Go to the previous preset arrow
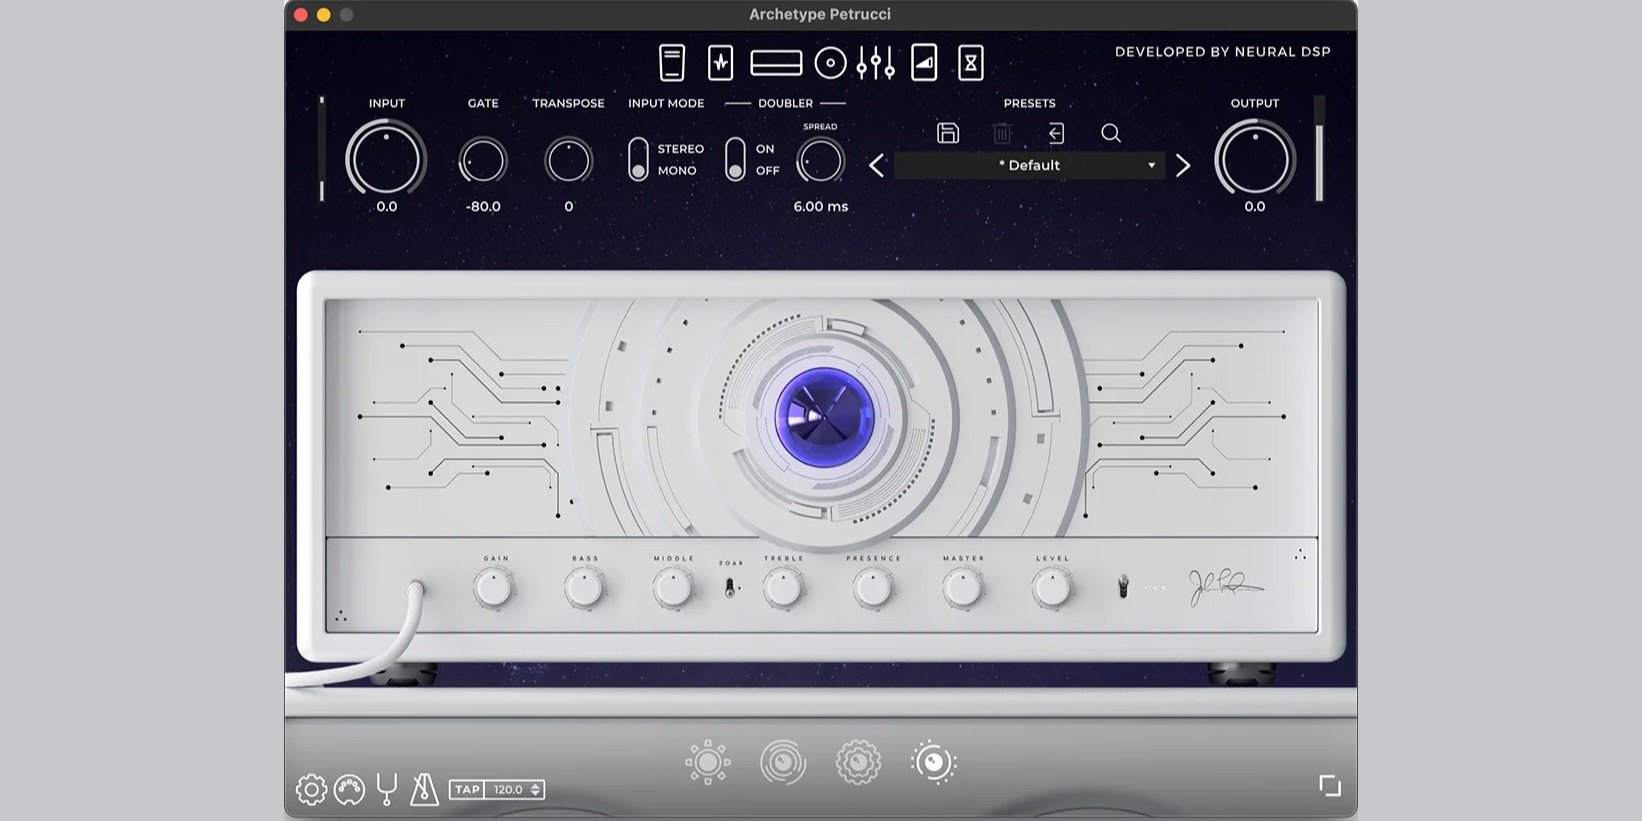 click(877, 165)
